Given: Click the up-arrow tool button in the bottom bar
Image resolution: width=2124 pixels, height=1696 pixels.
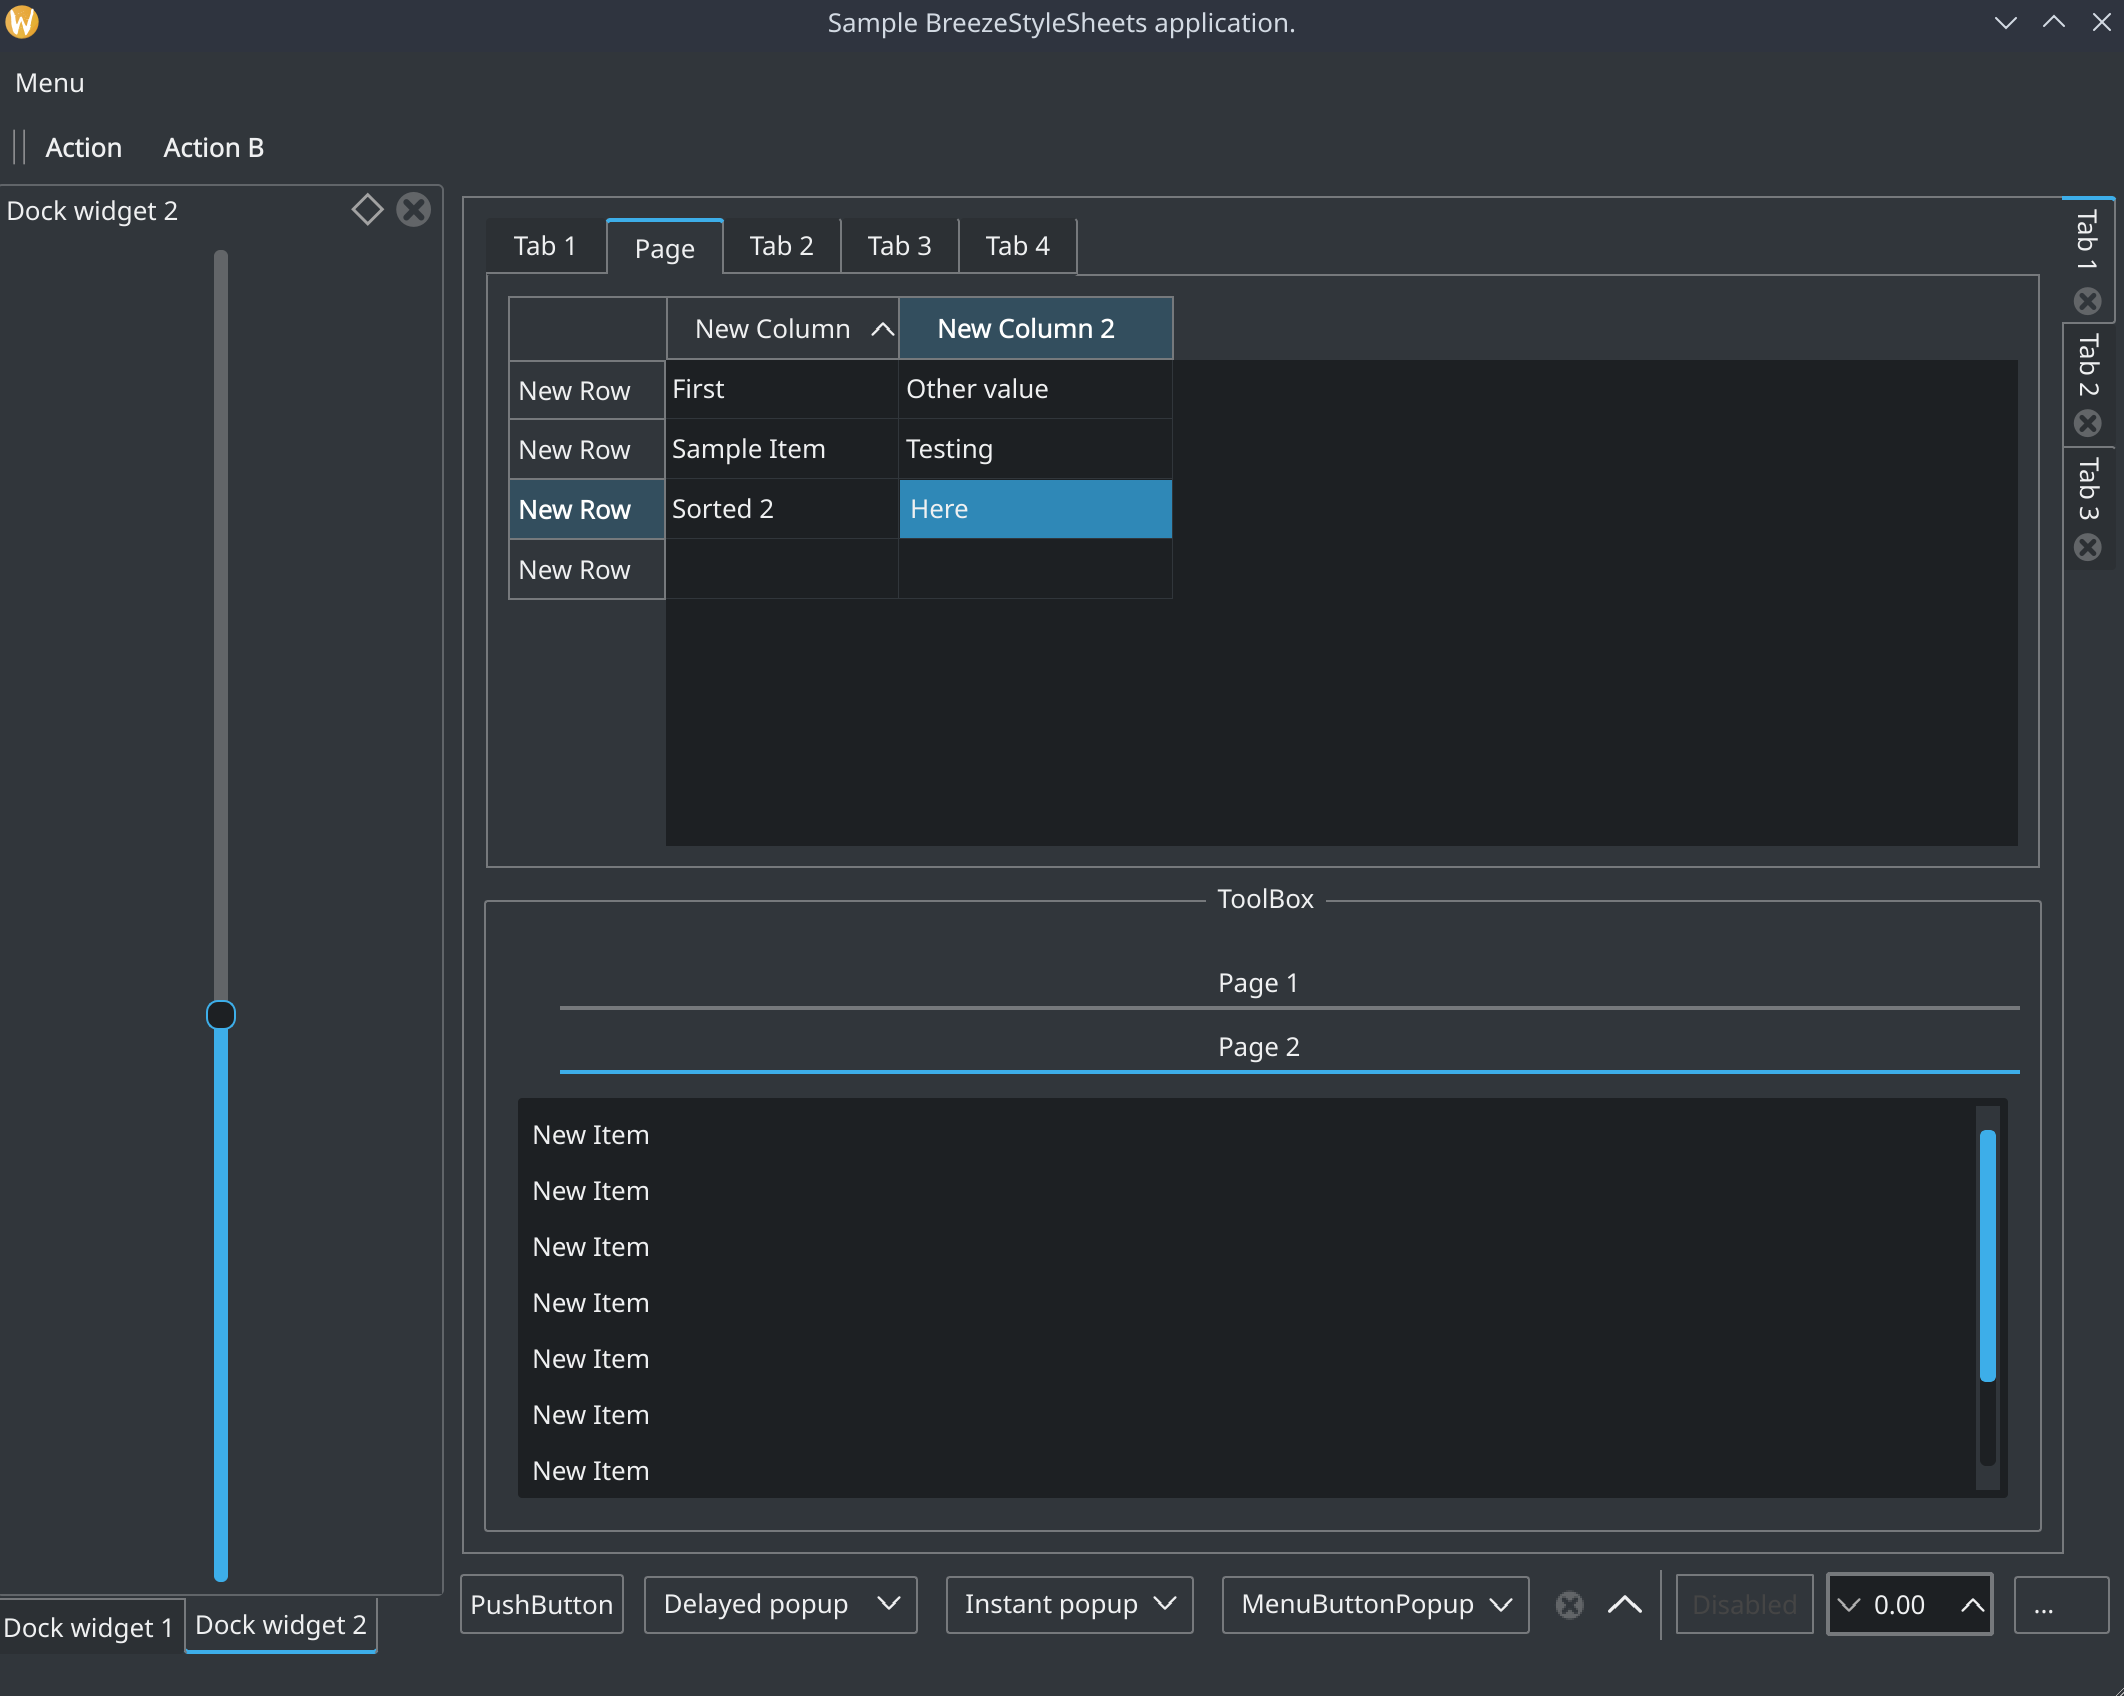Looking at the screenshot, I should (x=1625, y=1605).
